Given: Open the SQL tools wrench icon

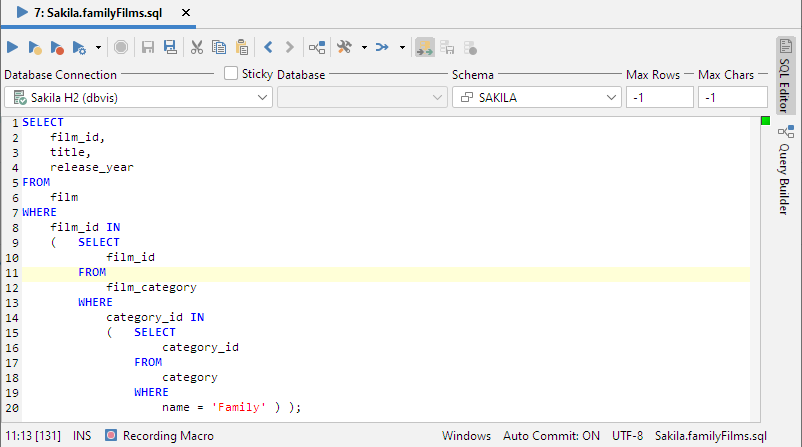Looking at the screenshot, I should [344, 47].
